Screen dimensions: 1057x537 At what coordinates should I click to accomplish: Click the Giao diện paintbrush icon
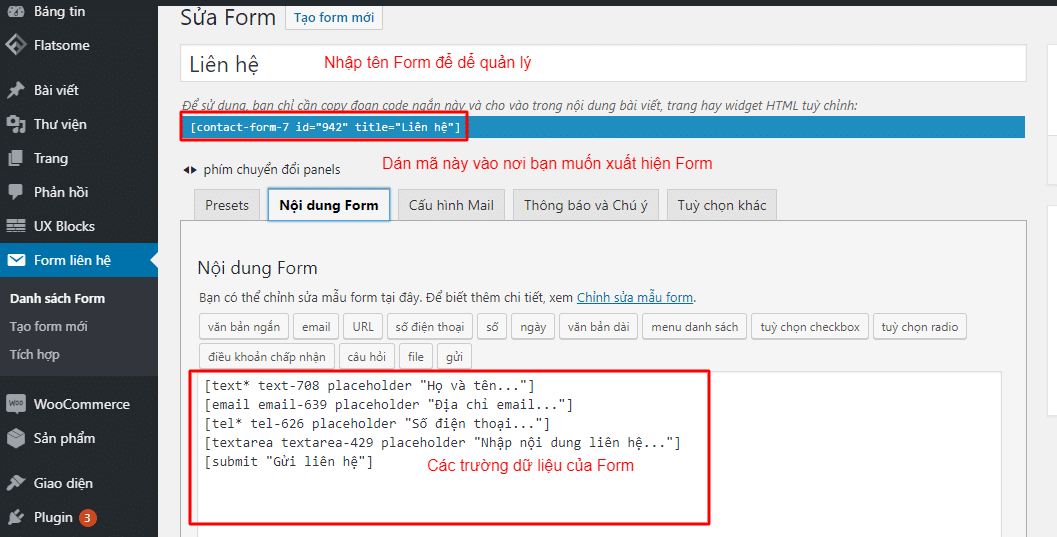click(x=16, y=483)
